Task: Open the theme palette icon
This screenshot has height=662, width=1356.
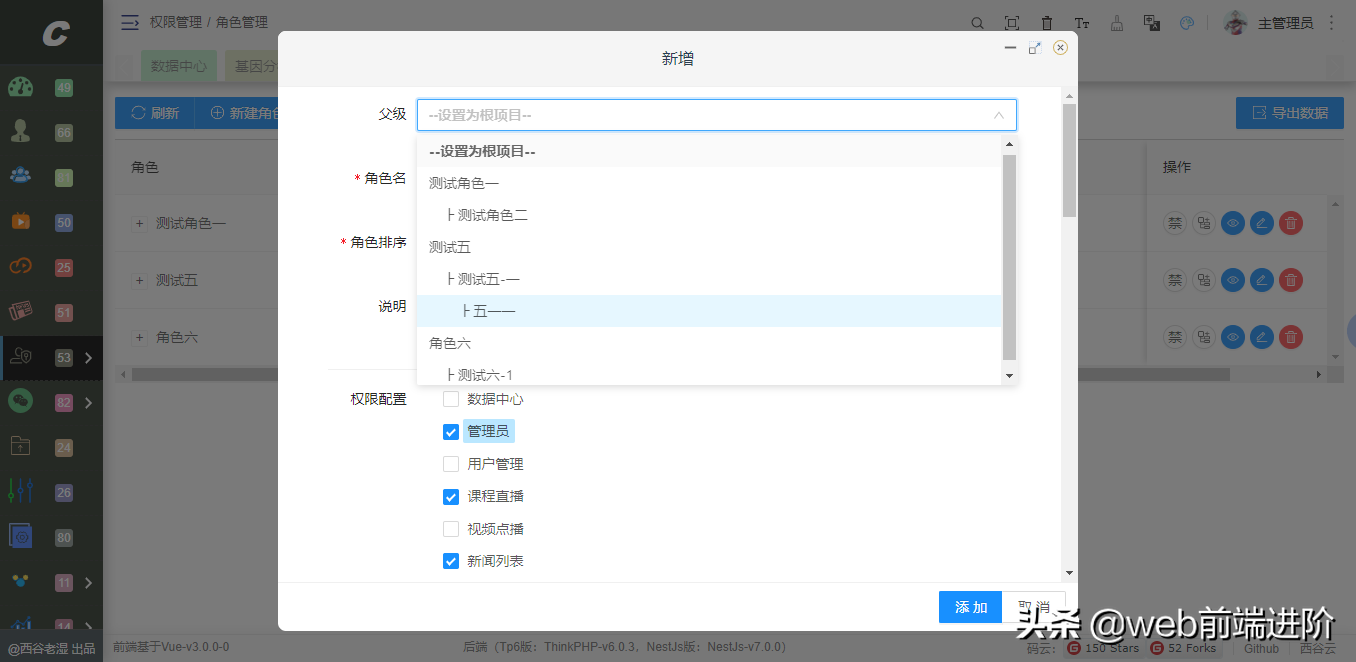Action: pyautogui.click(x=1187, y=23)
